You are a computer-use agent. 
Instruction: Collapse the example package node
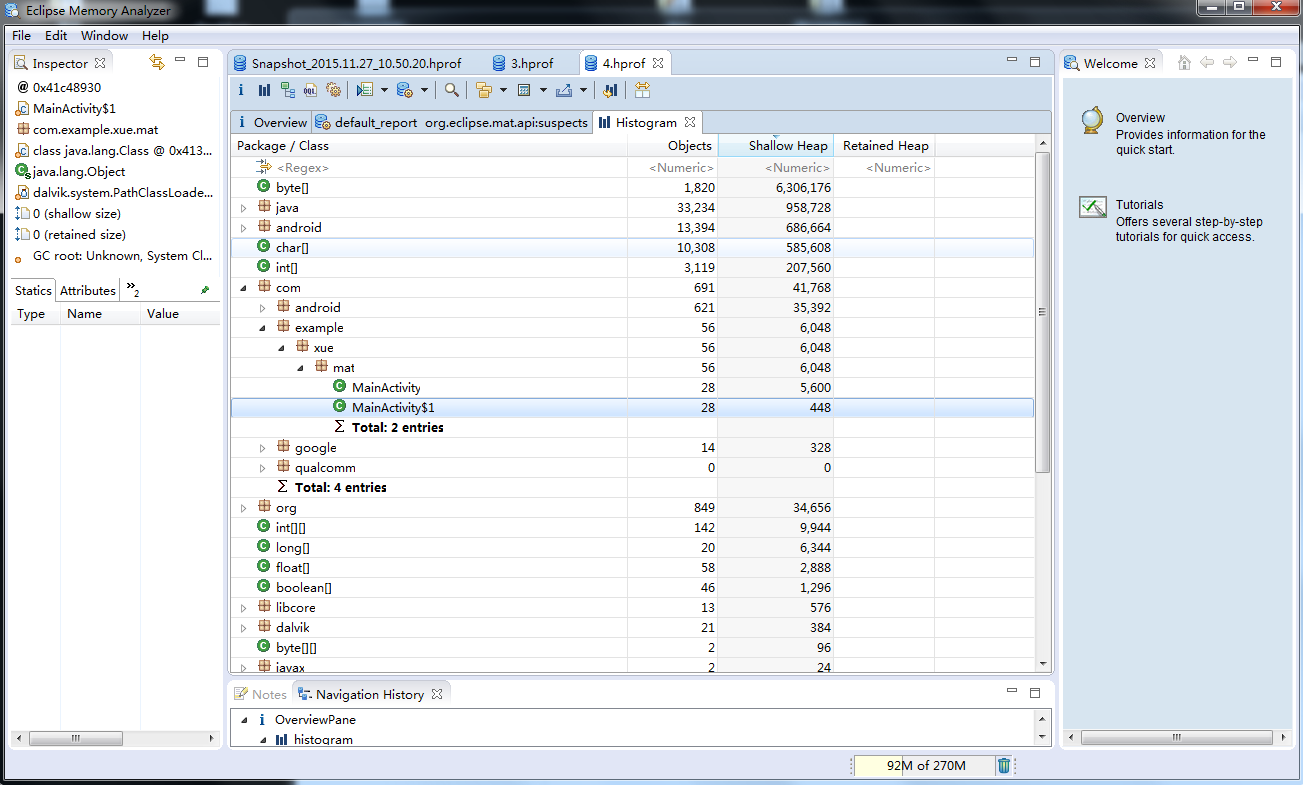(x=262, y=328)
